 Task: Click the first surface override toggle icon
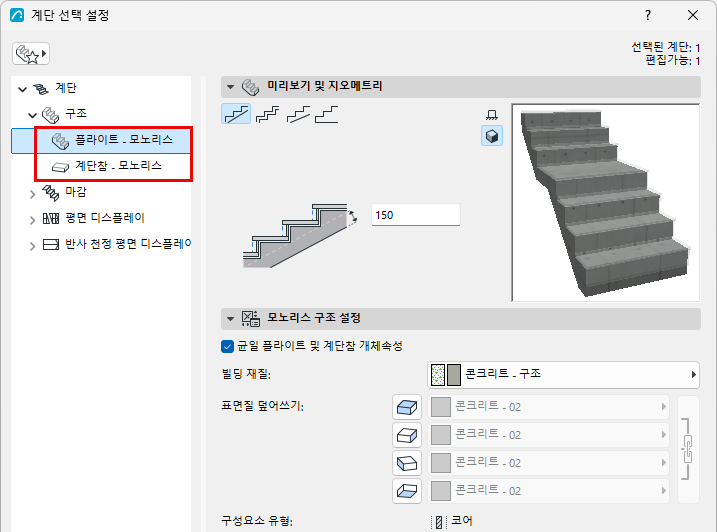point(407,407)
